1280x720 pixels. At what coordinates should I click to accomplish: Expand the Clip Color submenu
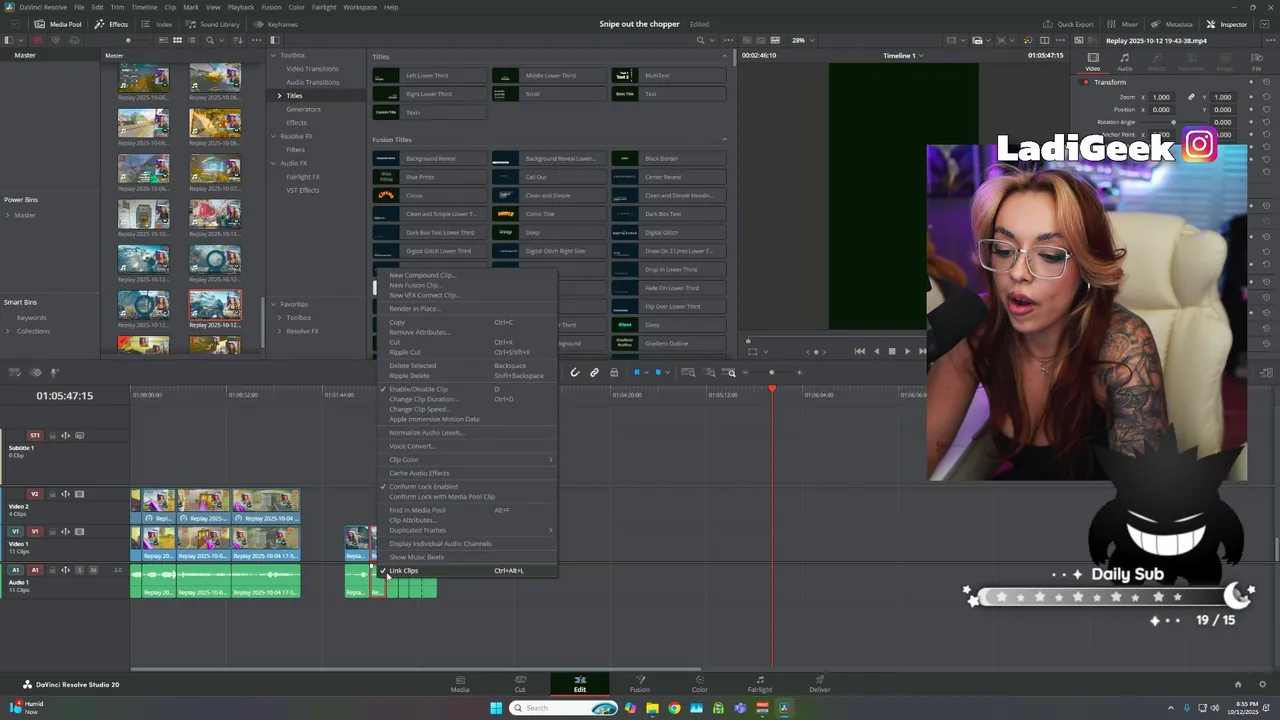click(x=466, y=459)
